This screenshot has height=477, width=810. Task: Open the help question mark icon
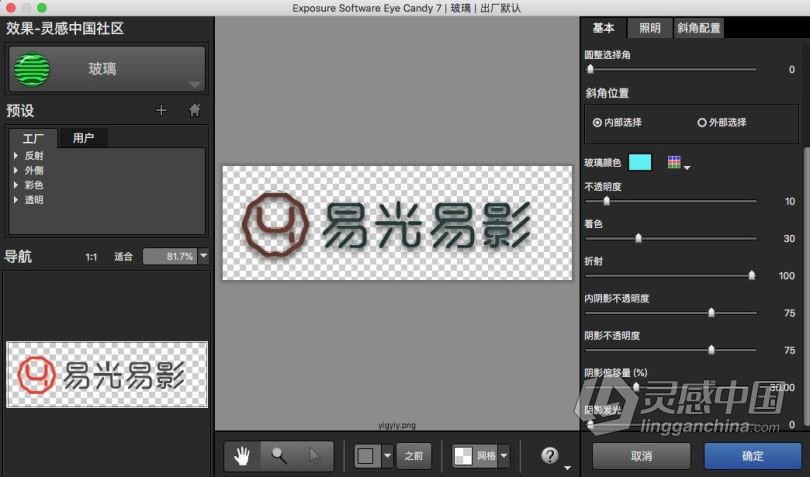pyautogui.click(x=550, y=455)
